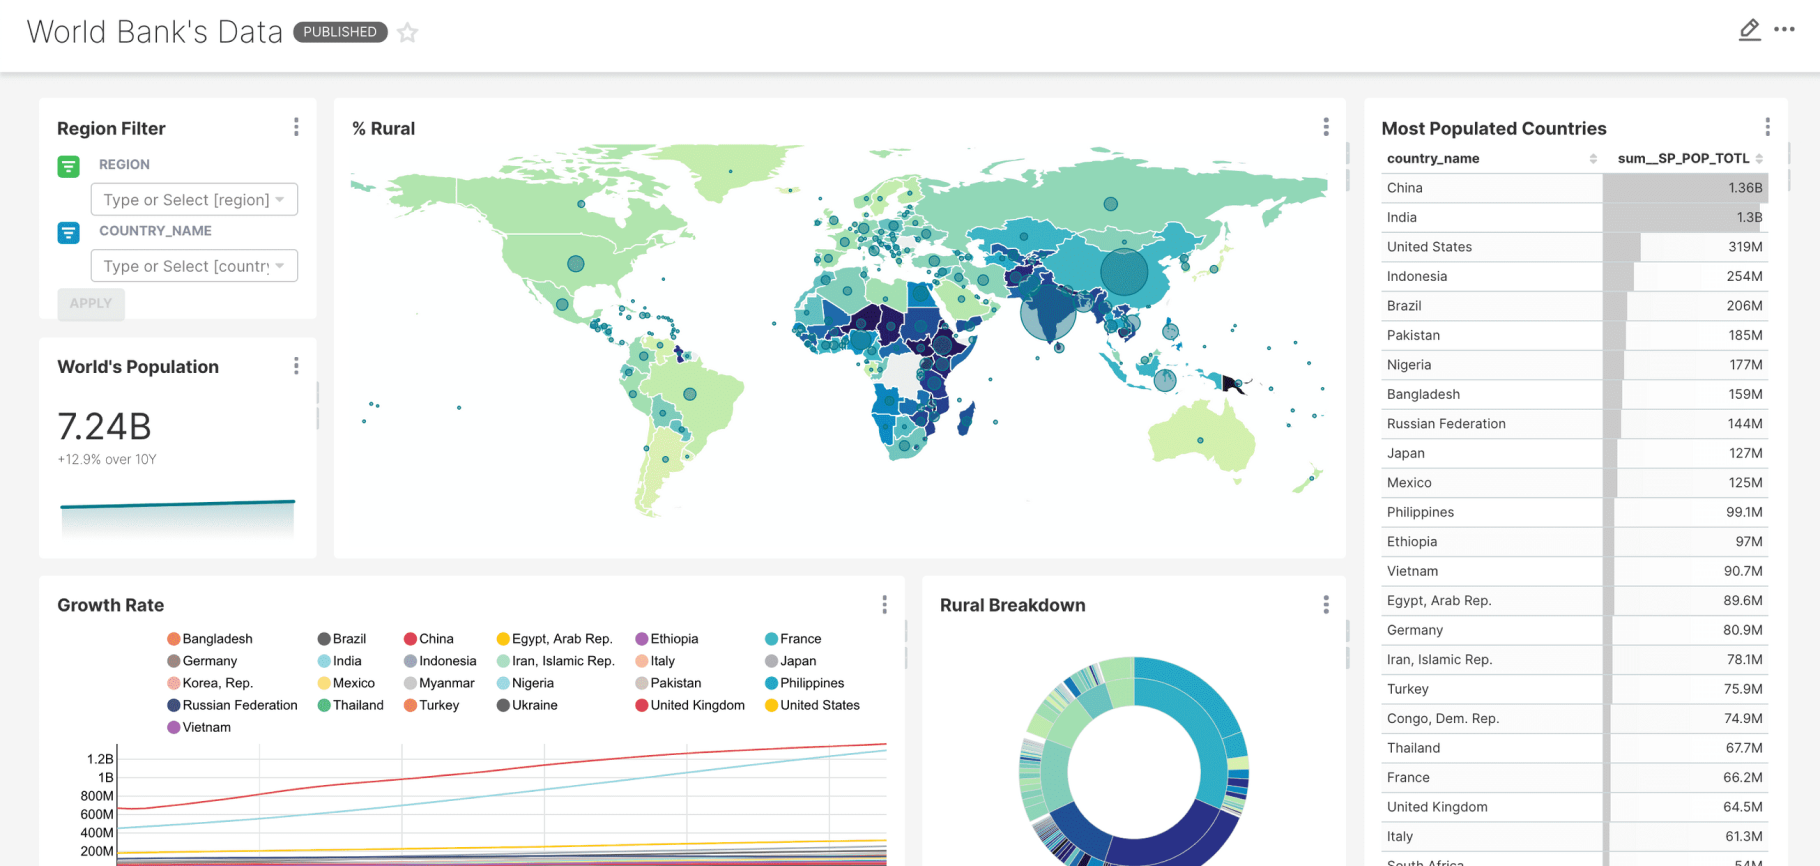Viewport: 1820px width, 866px height.
Task: Open Region Filter panel options menu
Action: pyautogui.click(x=296, y=127)
